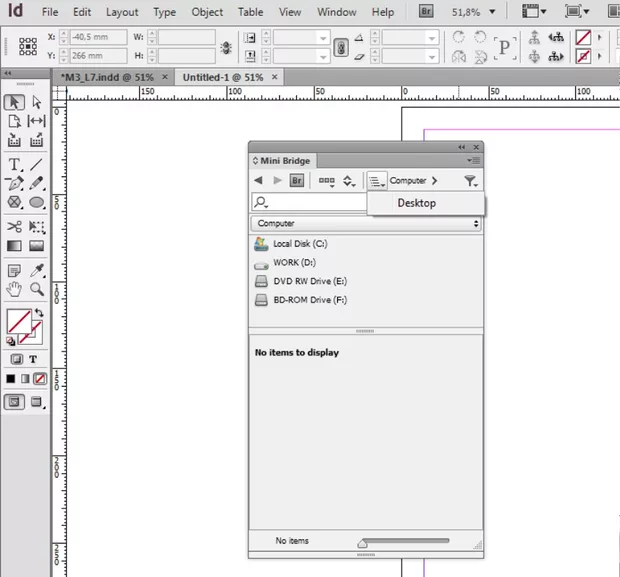Screen dimensions: 620x577
Task: Click the Mini Bridge search field
Action: click(310, 203)
